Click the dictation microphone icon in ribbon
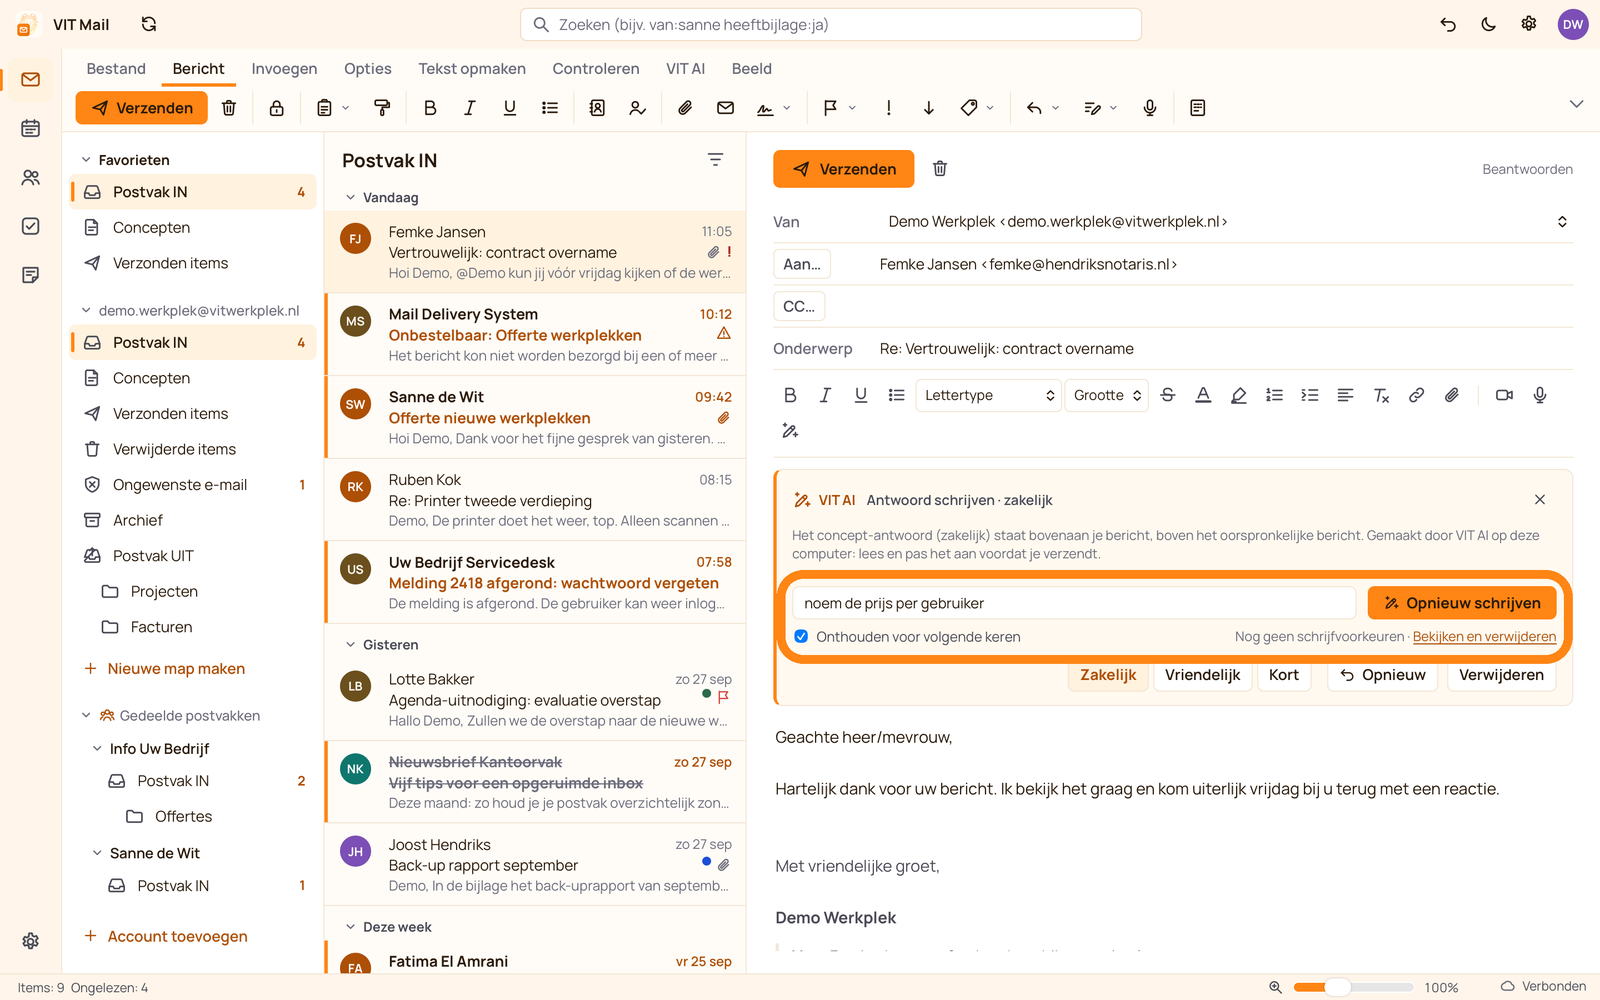 click(x=1150, y=108)
